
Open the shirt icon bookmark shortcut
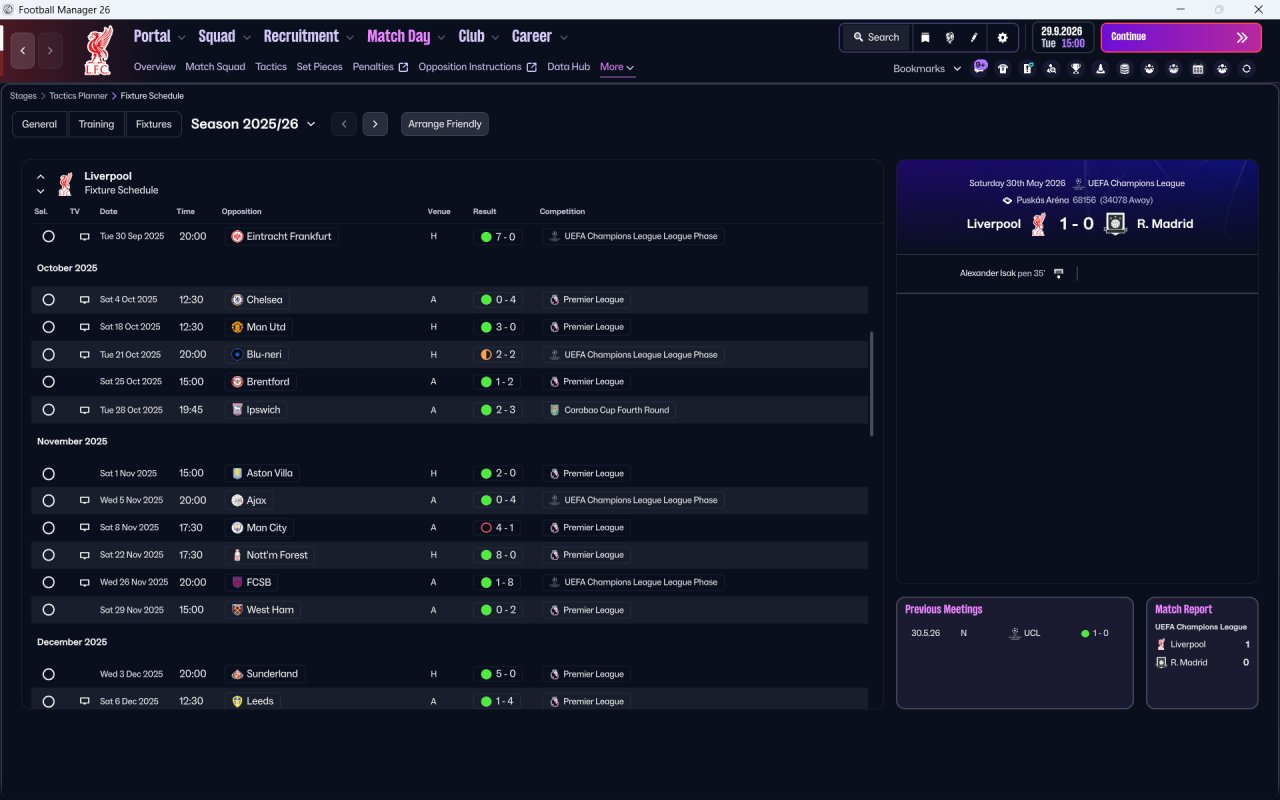1003,69
